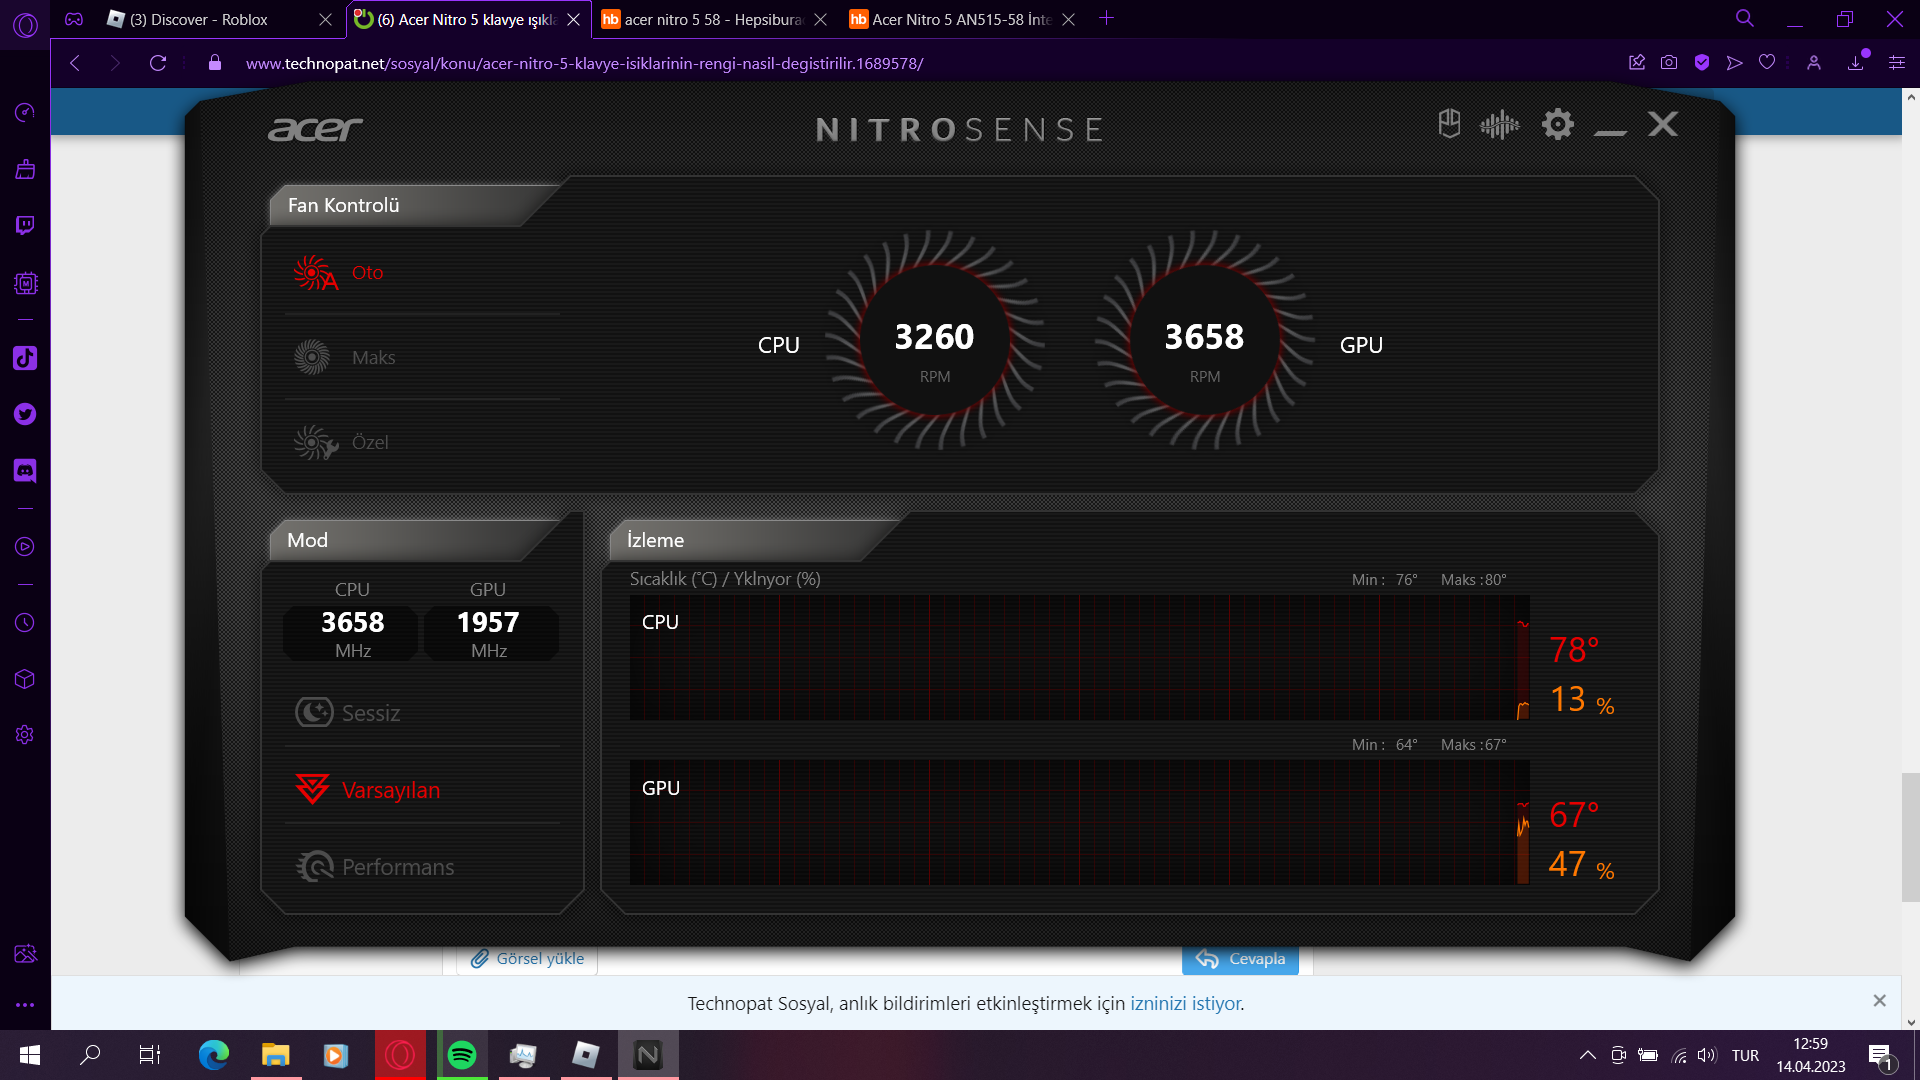
Task: Open browser history clock icon
Action: pos(25,623)
